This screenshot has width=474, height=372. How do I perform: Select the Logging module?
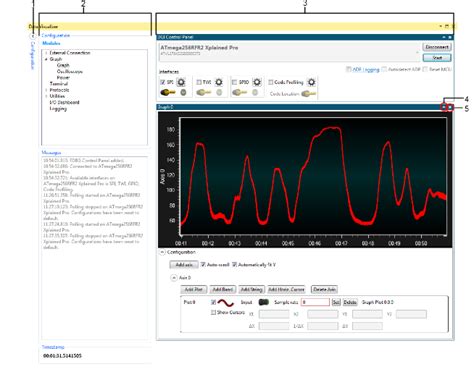tap(58, 109)
